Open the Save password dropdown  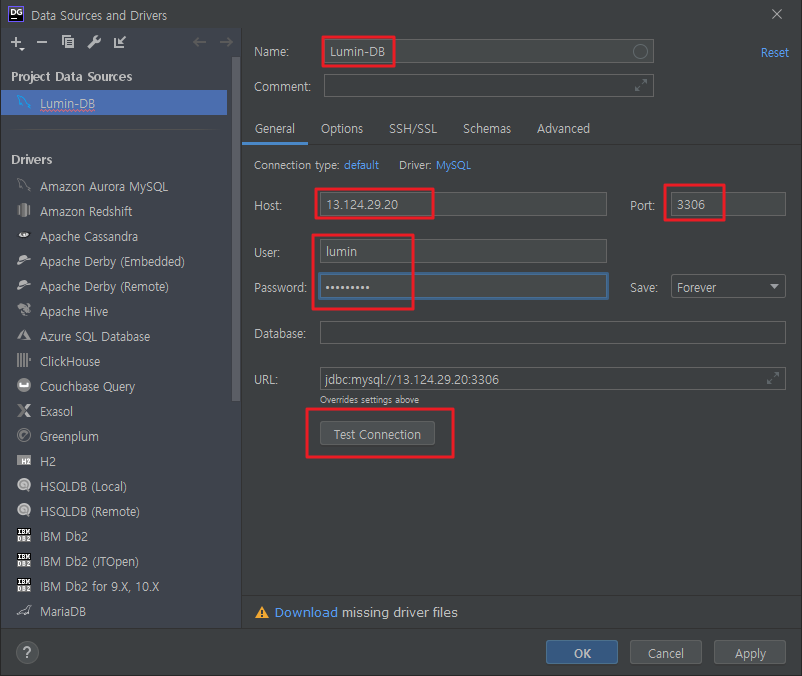728,287
